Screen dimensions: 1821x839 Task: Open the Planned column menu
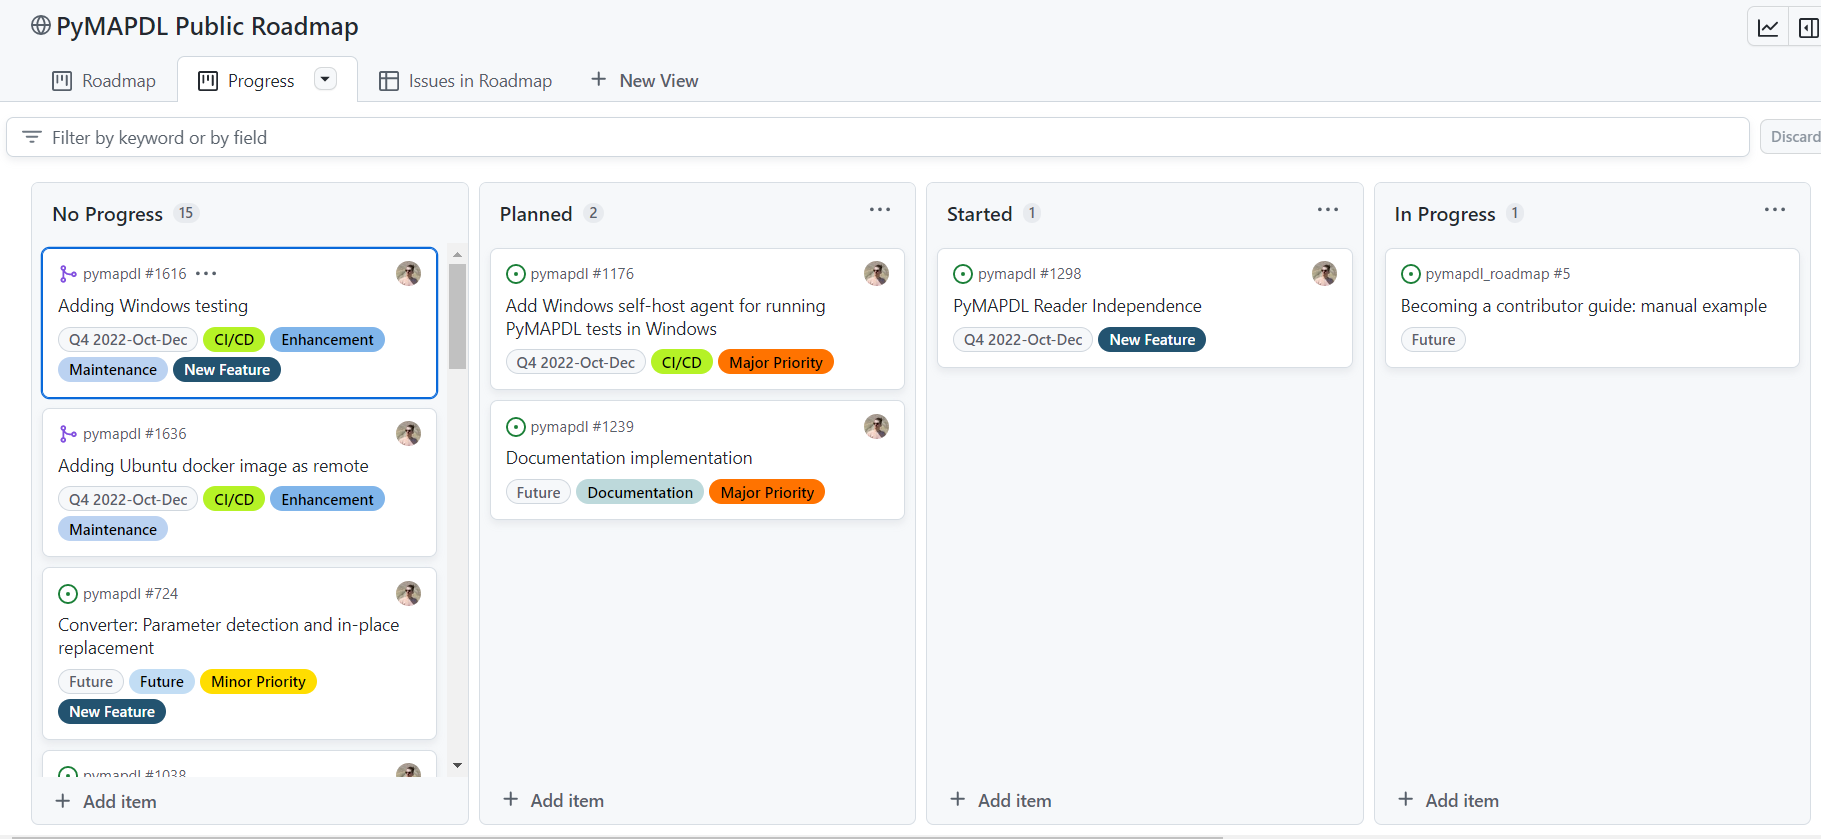point(880,210)
